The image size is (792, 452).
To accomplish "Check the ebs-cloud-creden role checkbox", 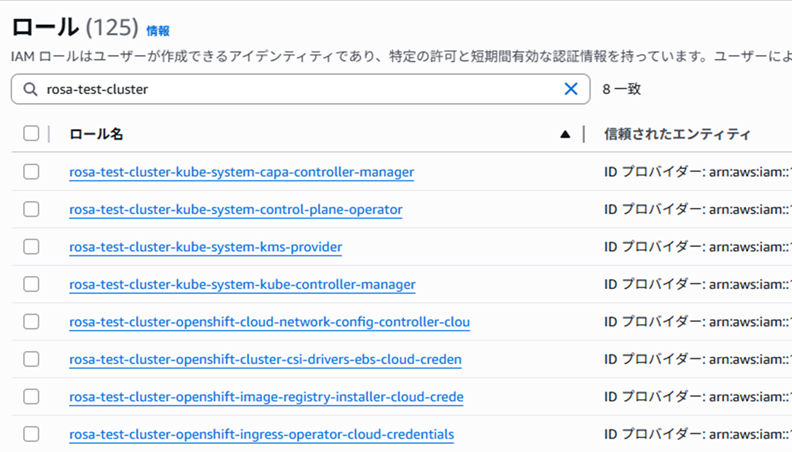I will tap(31, 359).
